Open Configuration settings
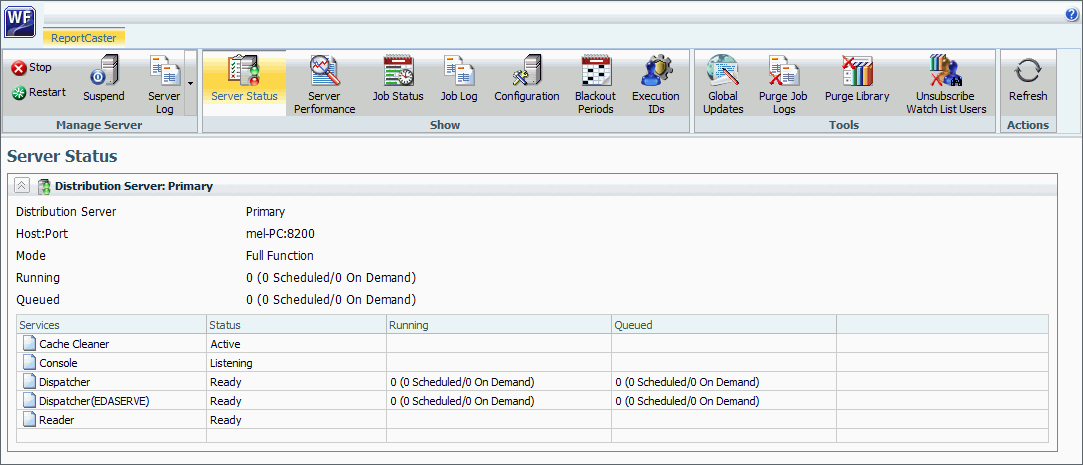The height and width of the screenshot is (465, 1083). point(526,79)
